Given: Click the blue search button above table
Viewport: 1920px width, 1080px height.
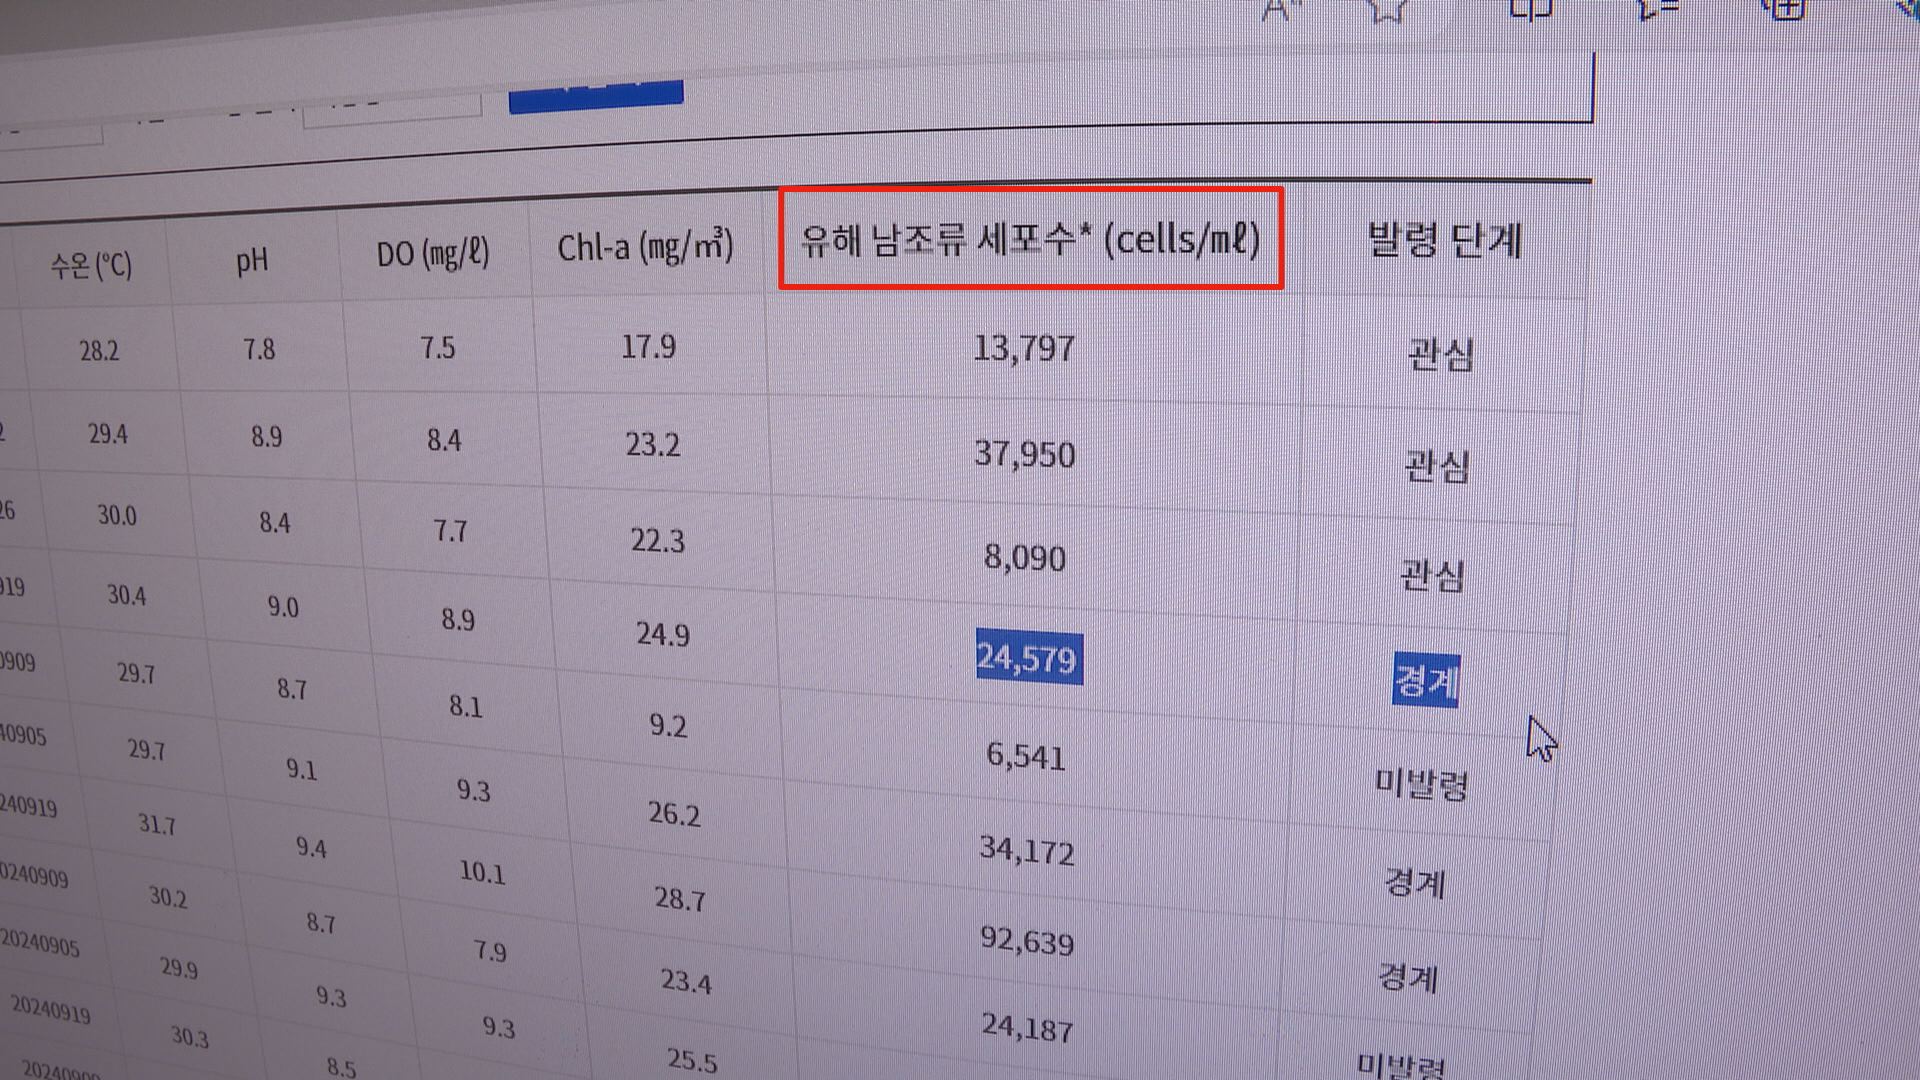Looking at the screenshot, I should pos(595,97).
